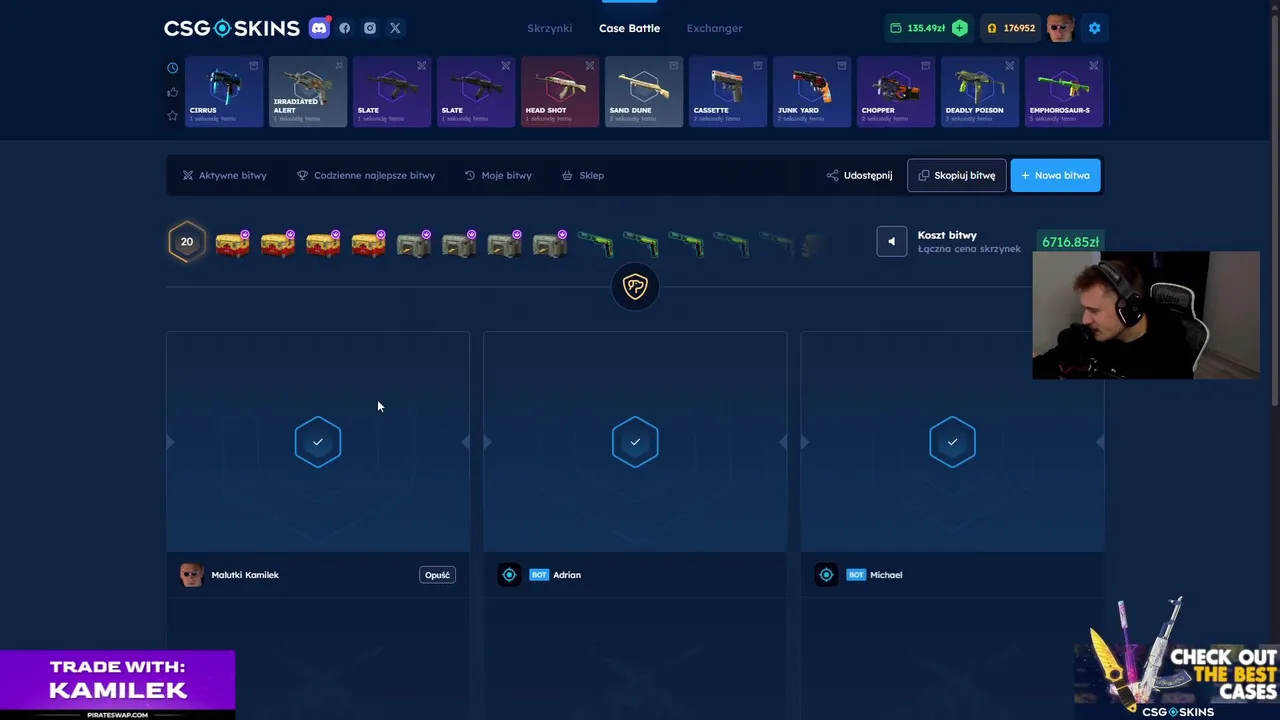
Task: Click the ready checkmark above BOT Adrian
Action: (635, 442)
